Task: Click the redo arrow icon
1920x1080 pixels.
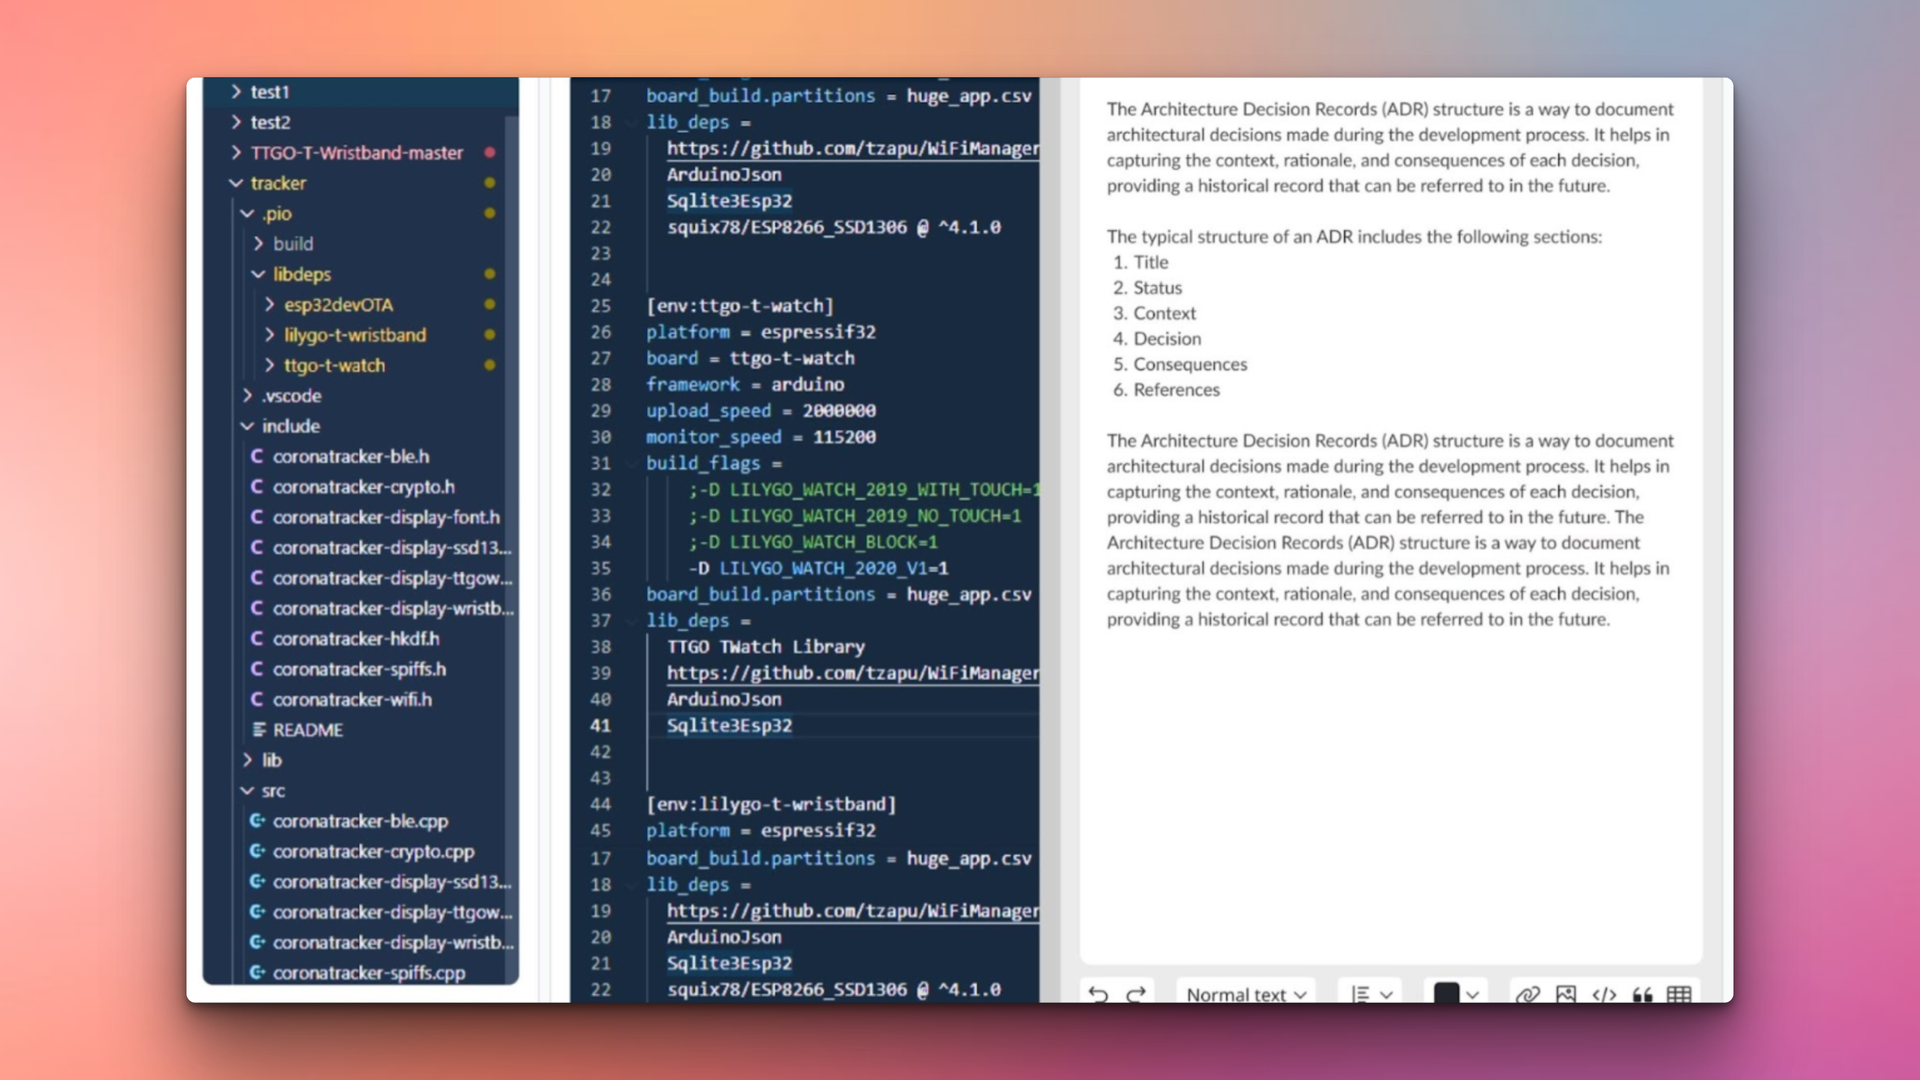Action: pyautogui.click(x=1135, y=995)
